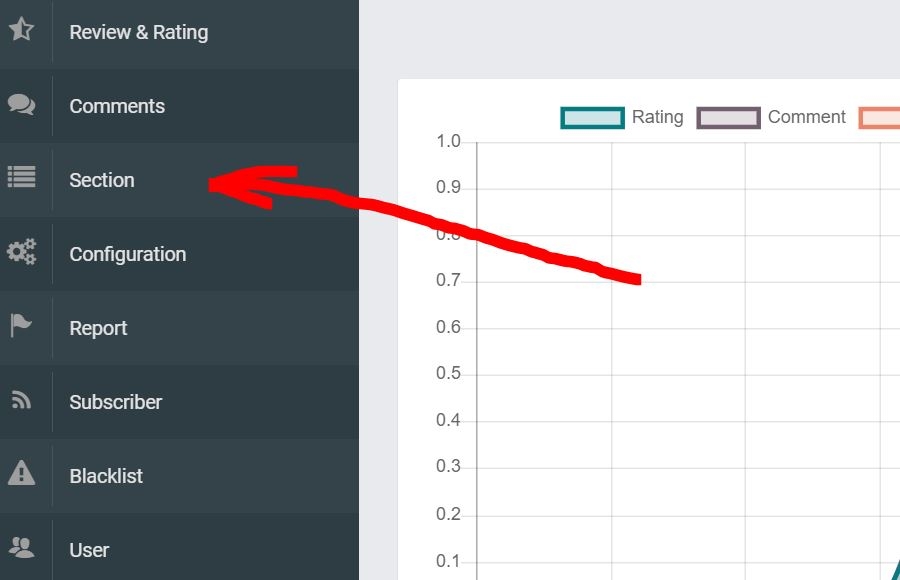Click the star icon beside Review & Rating

point(21,30)
